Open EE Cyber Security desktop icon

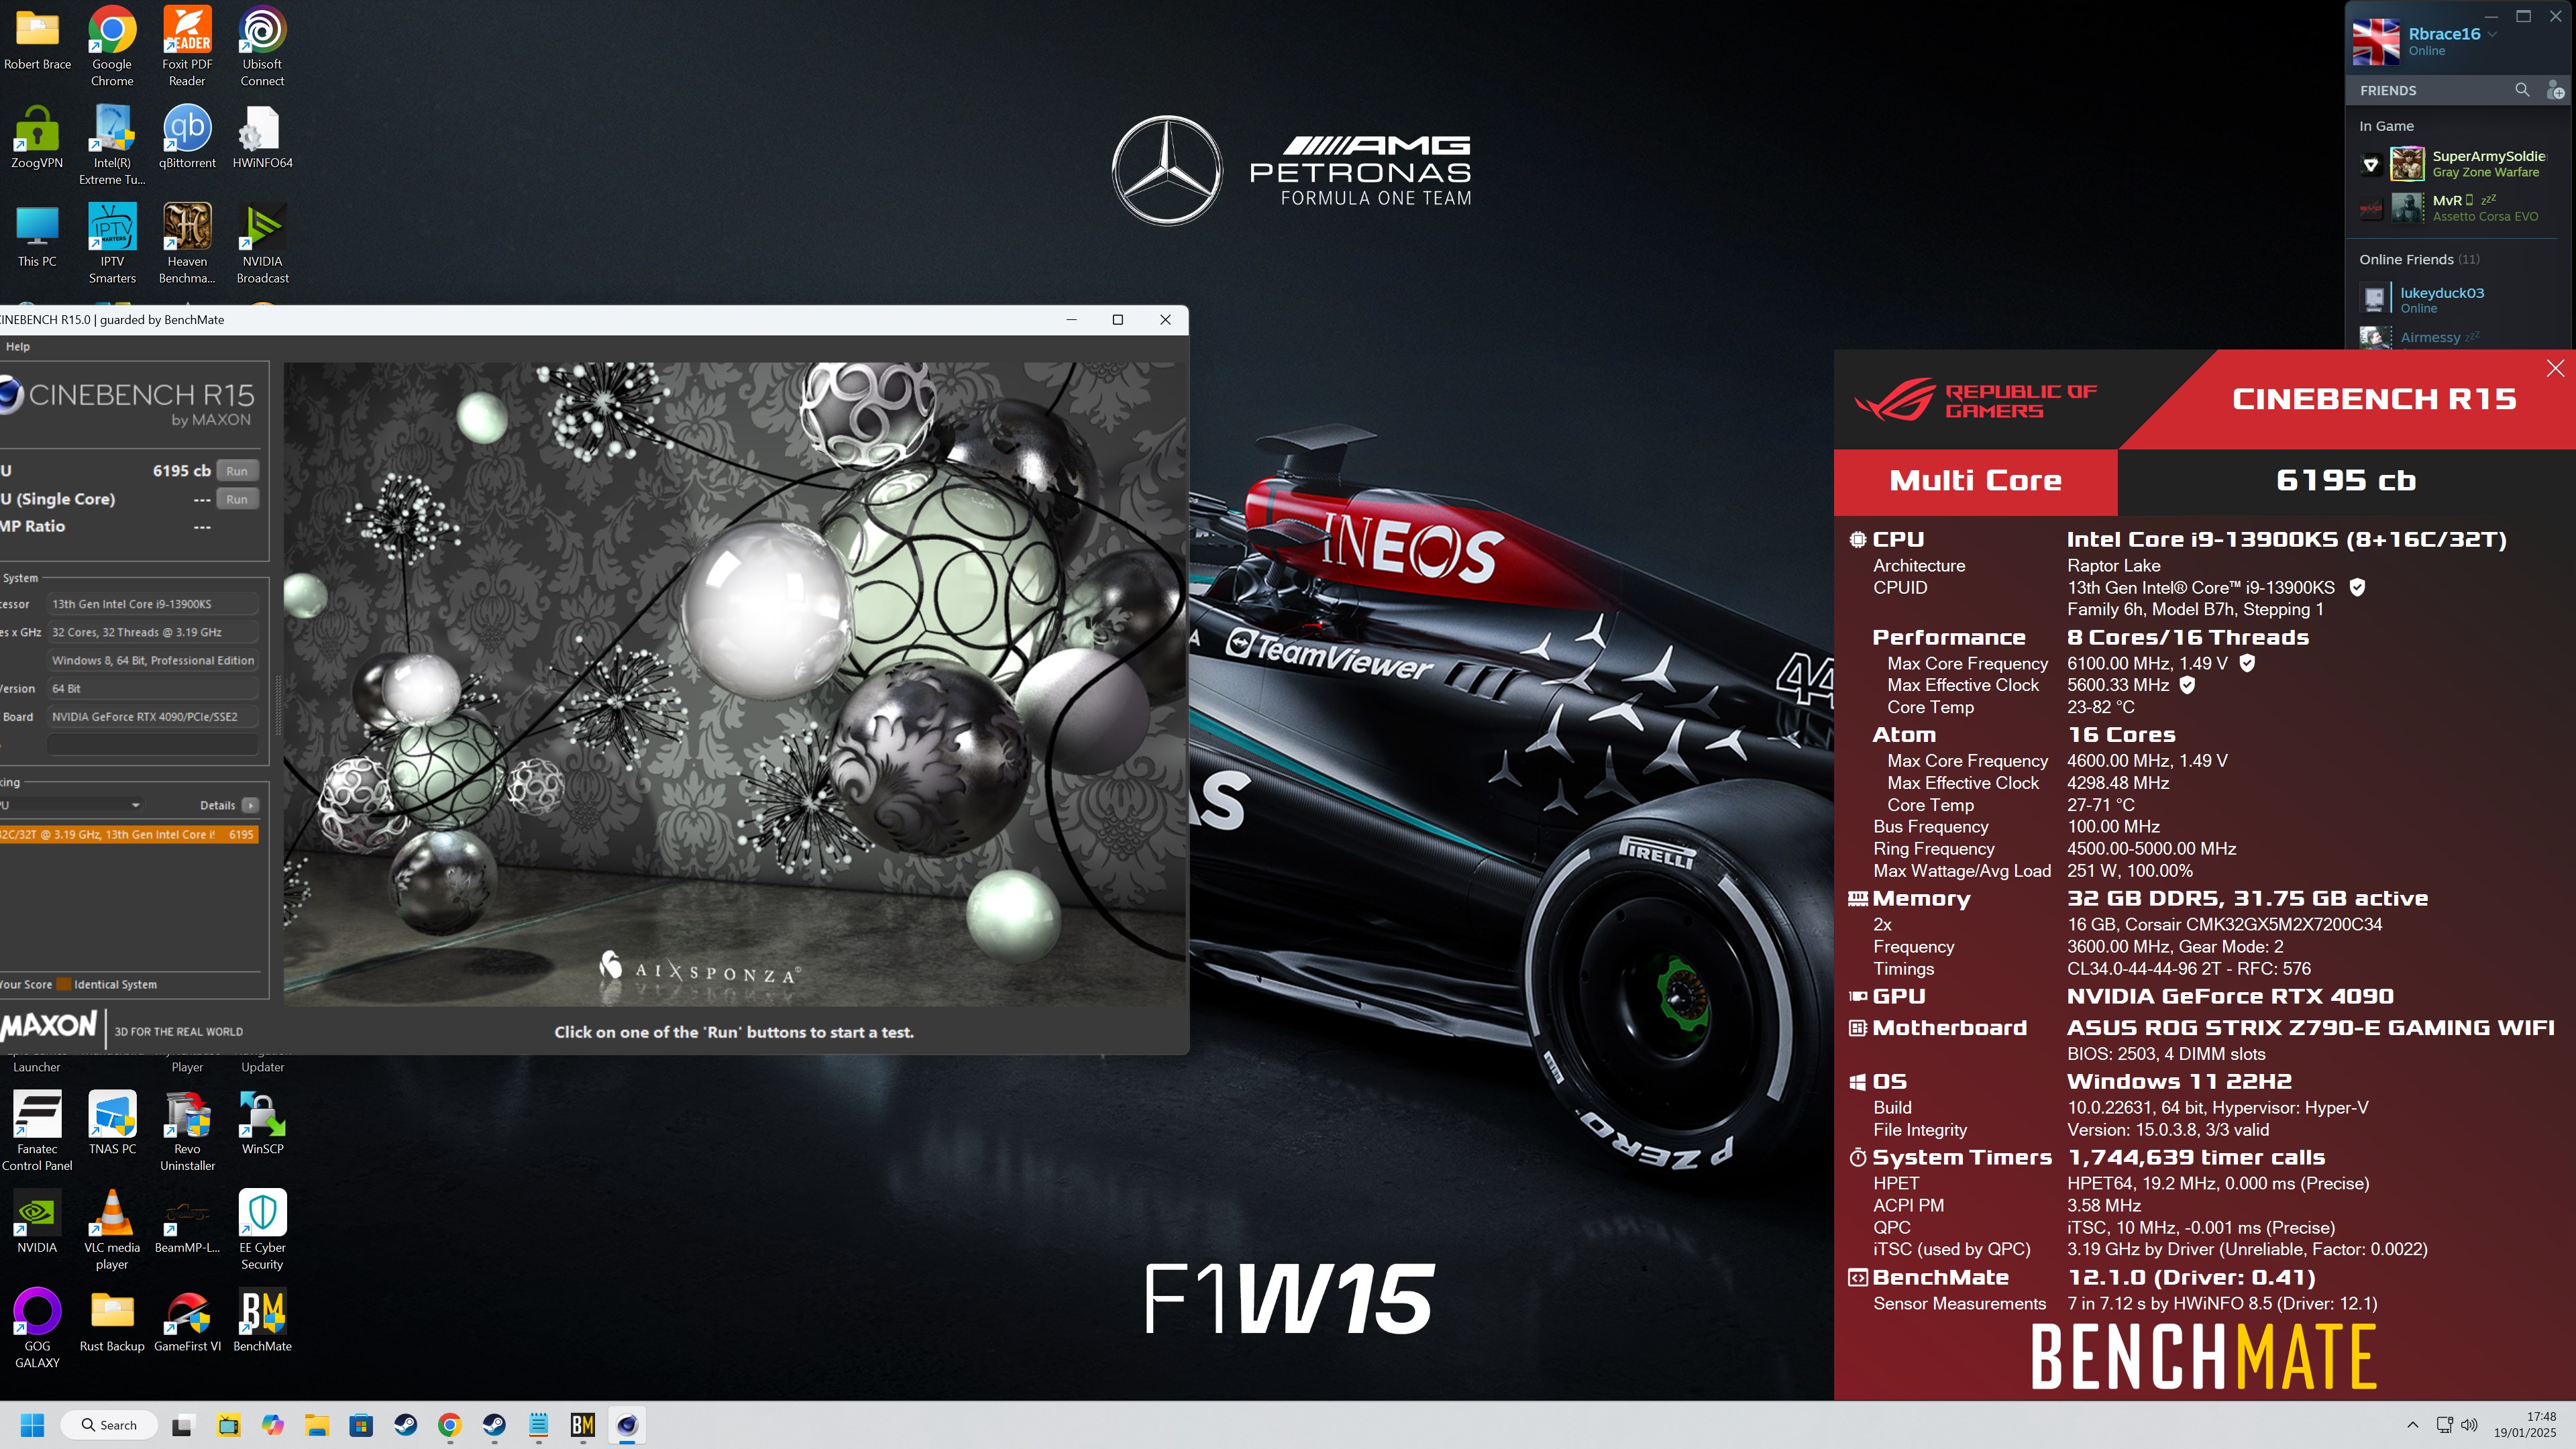click(262, 1229)
